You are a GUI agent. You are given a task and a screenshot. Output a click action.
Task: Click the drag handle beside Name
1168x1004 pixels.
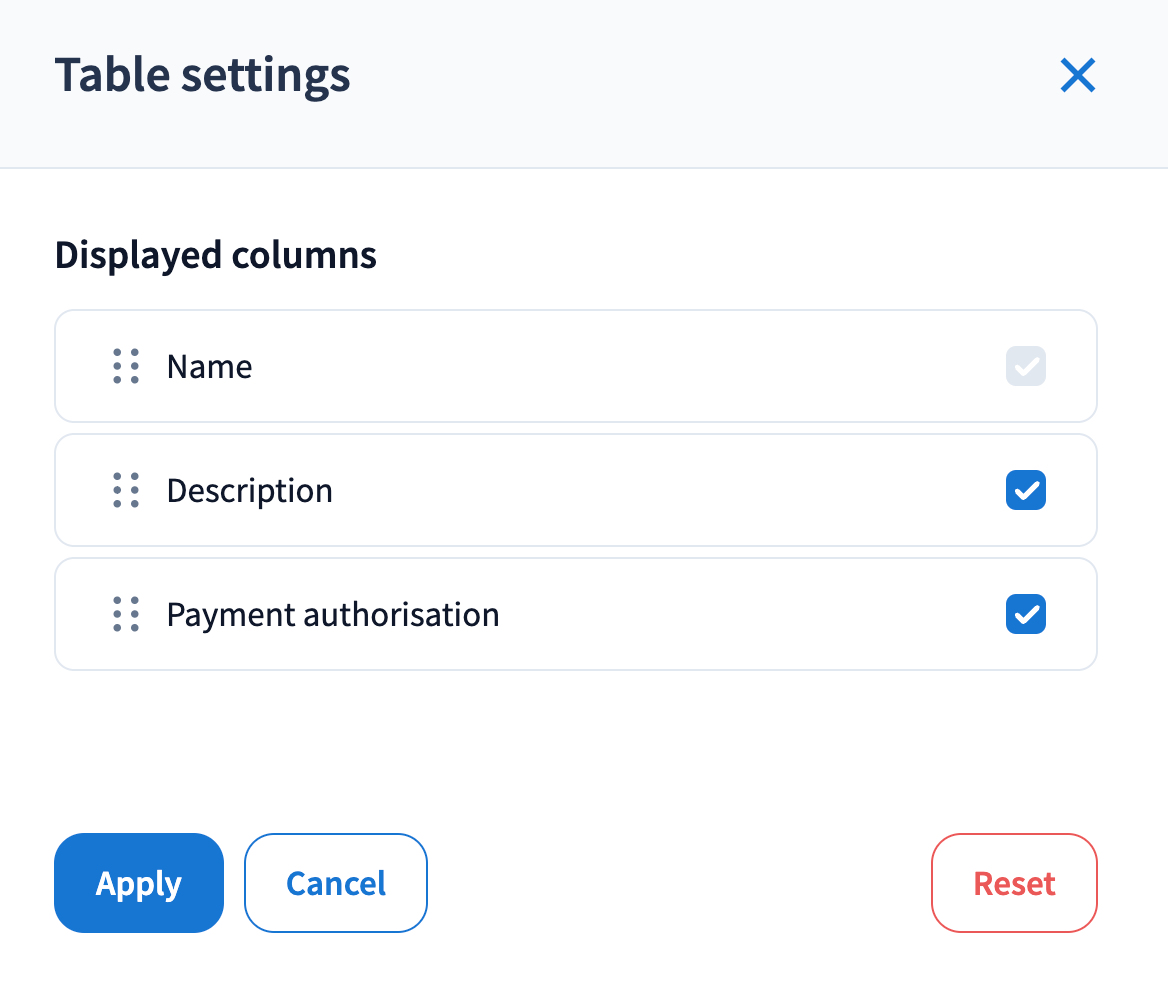pos(126,367)
